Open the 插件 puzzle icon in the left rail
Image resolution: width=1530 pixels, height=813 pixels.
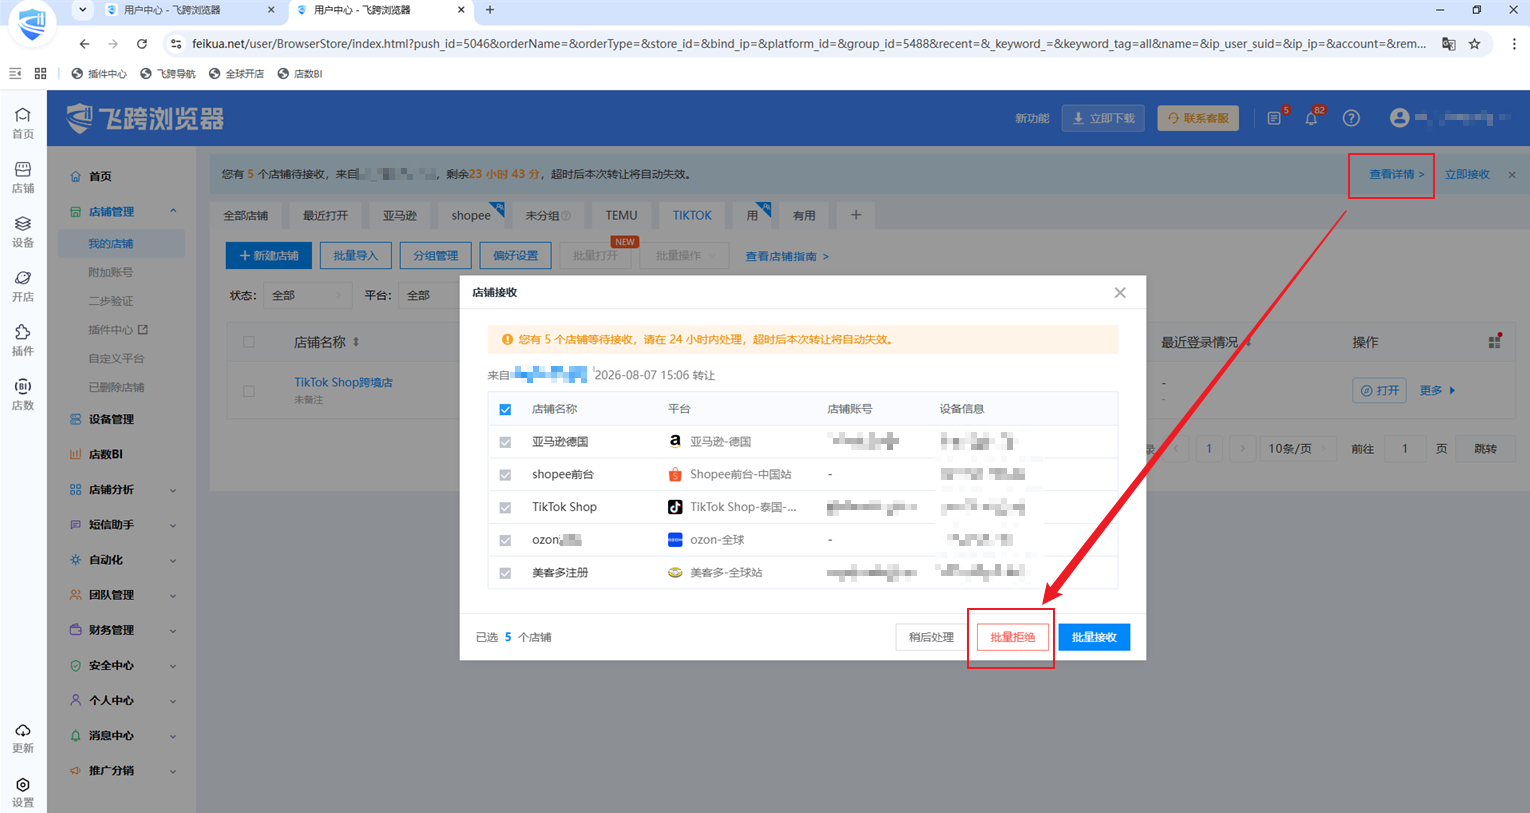pyautogui.click(x=22, y=340)
